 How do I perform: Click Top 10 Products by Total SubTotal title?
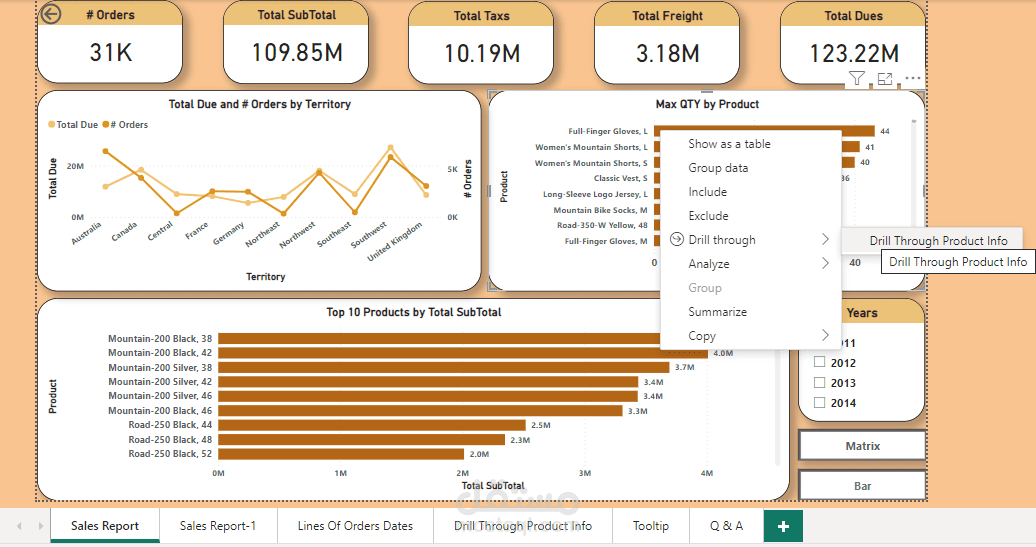(414, 312)
